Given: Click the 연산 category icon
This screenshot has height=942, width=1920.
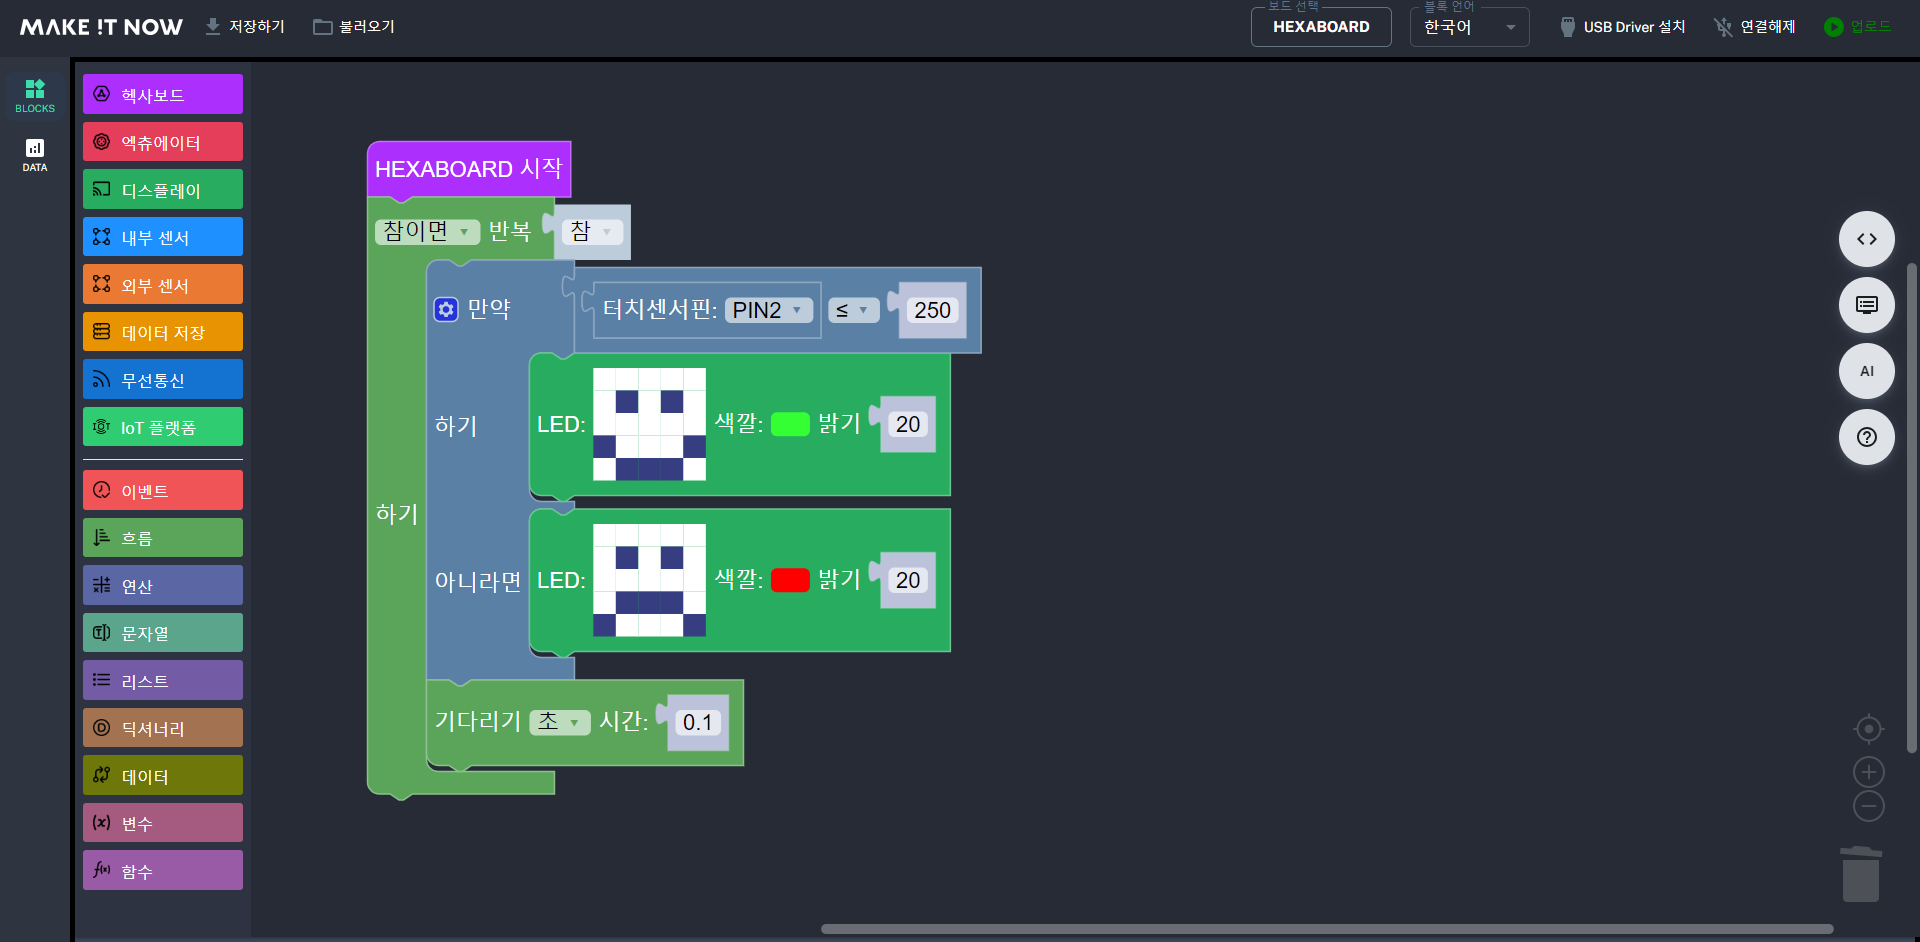Looking at the screenshot, I should [102, 585].
